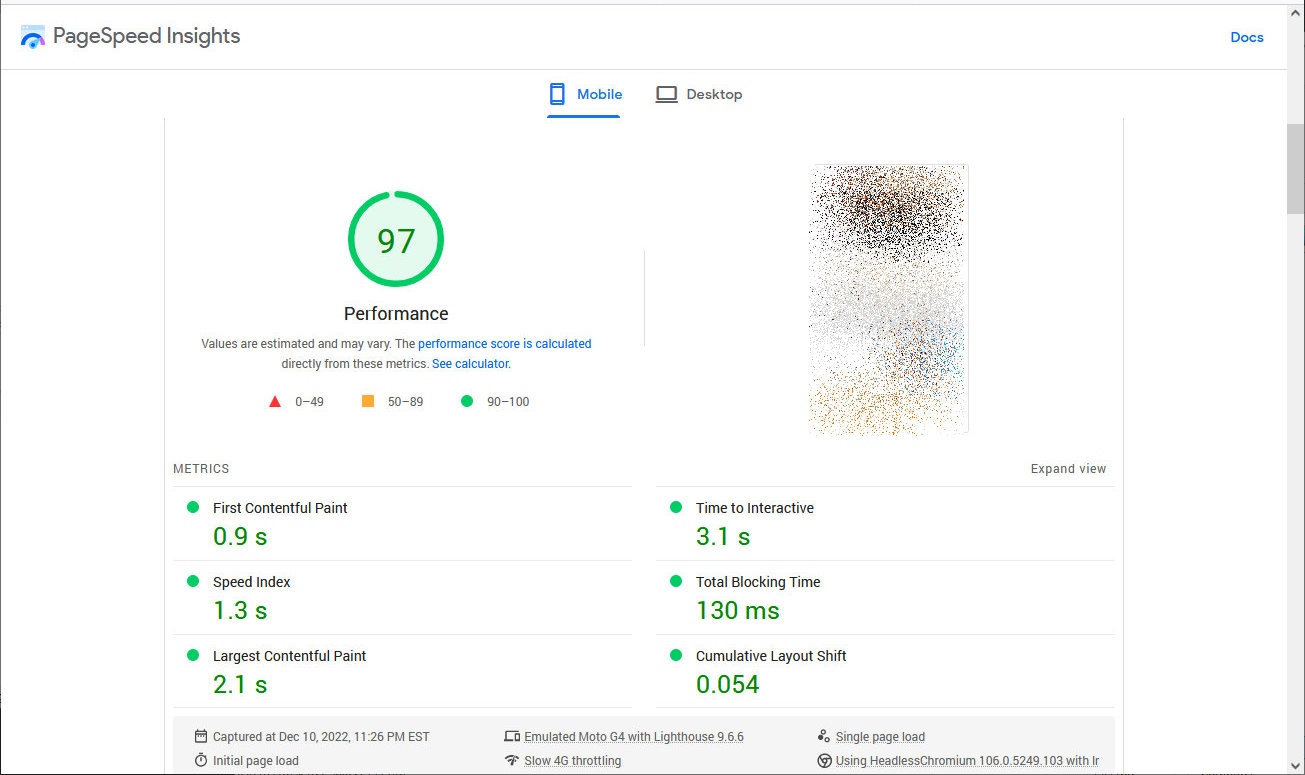Screen dimensions: 1305x775
Task: Click the 50–89 legend range text
Action: (405, 402)
